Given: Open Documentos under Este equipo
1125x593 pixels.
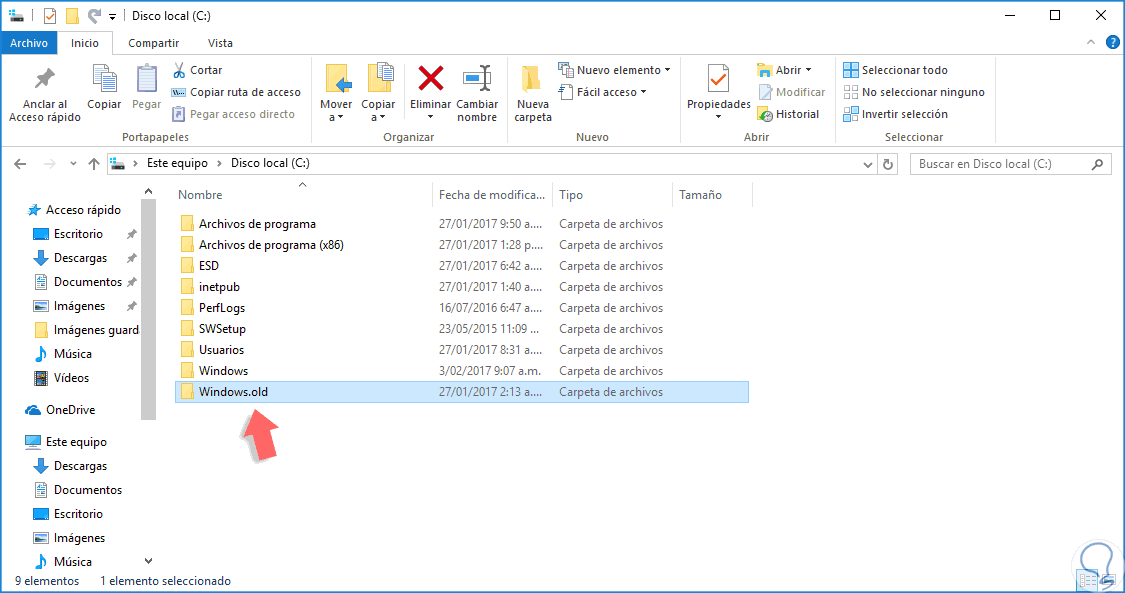Looking at the screenshot, I should pyautogui.click(x=78, y=490).
